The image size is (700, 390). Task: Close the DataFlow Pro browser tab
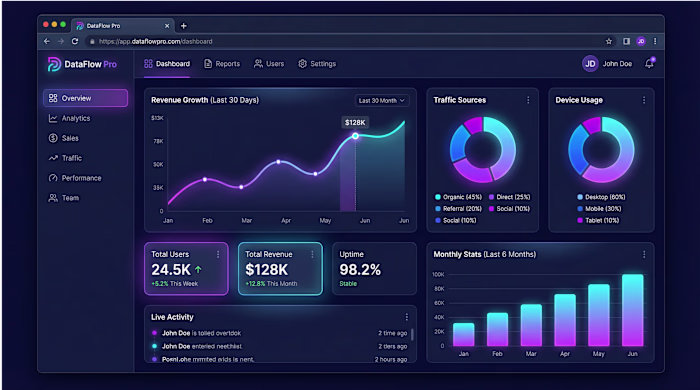click(x=167, y=26)
